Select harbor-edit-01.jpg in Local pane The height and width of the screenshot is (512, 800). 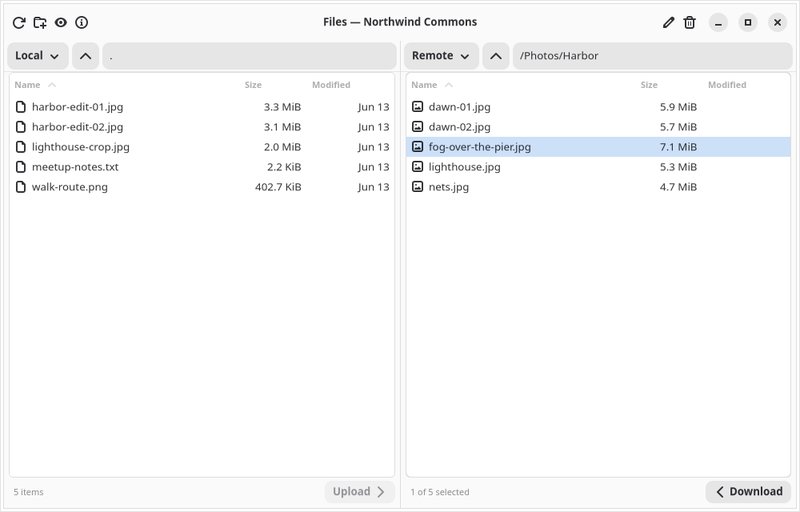tap(202, 107)
